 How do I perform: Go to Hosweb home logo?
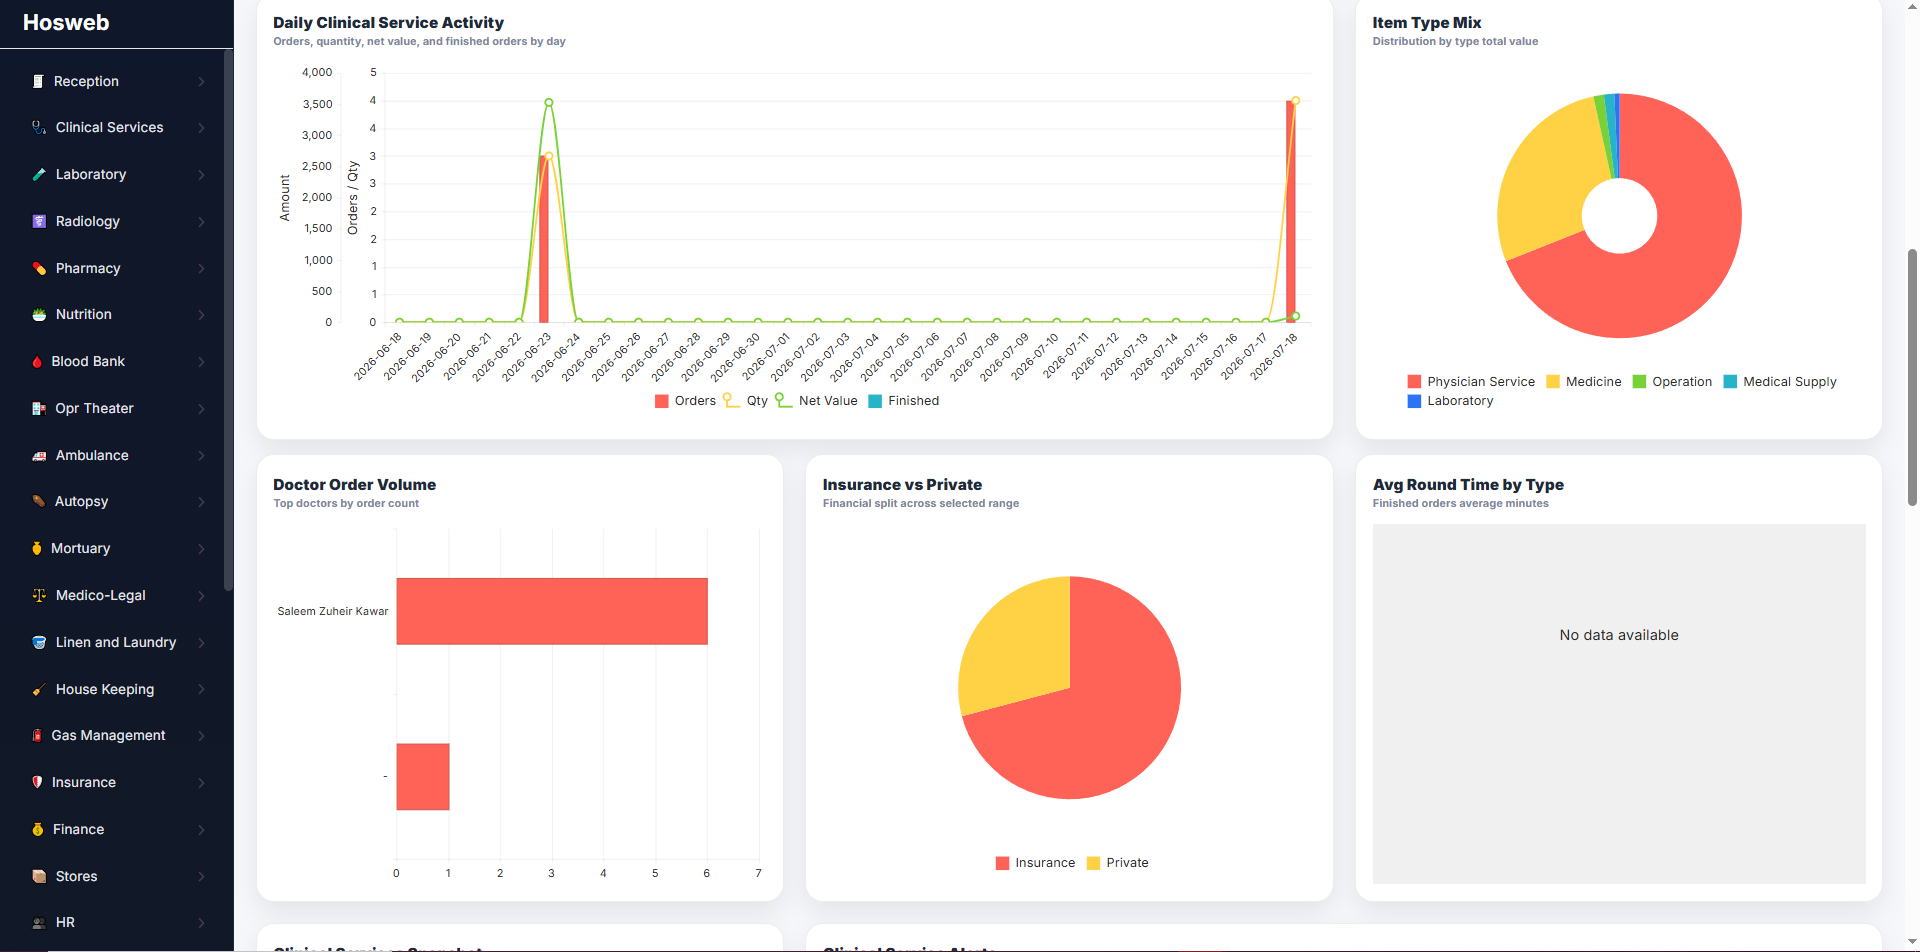[66, 23]
